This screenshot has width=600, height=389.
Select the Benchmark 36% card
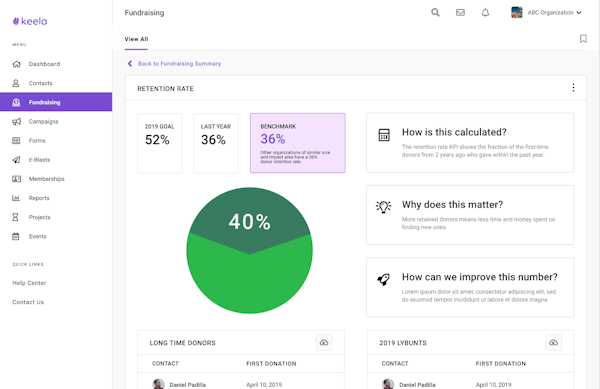[x=298, y=143]
